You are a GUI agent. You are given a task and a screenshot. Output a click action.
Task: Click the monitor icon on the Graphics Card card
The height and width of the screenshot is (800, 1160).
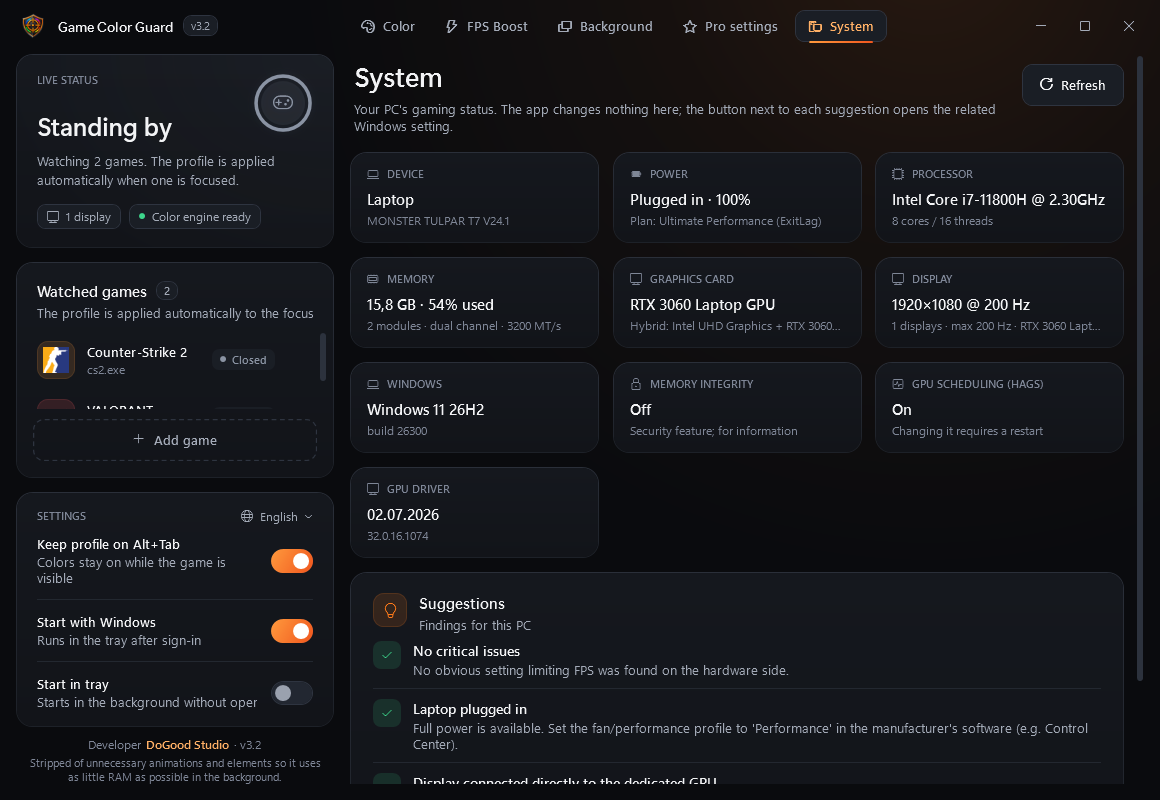(635, 279)
